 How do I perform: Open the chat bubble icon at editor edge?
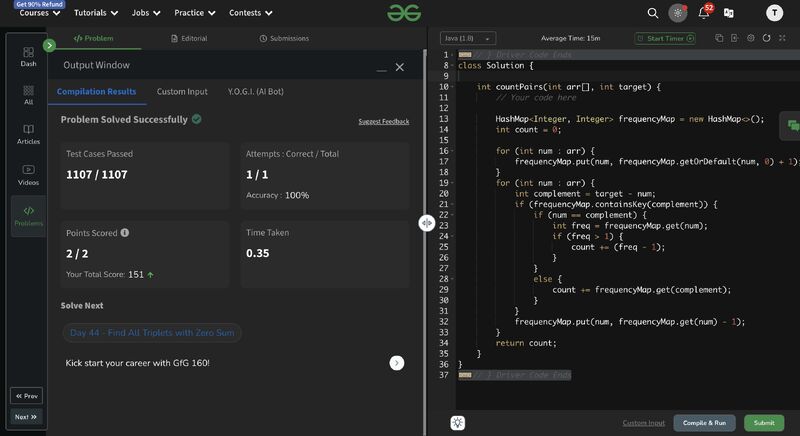[x=792, y=125]
